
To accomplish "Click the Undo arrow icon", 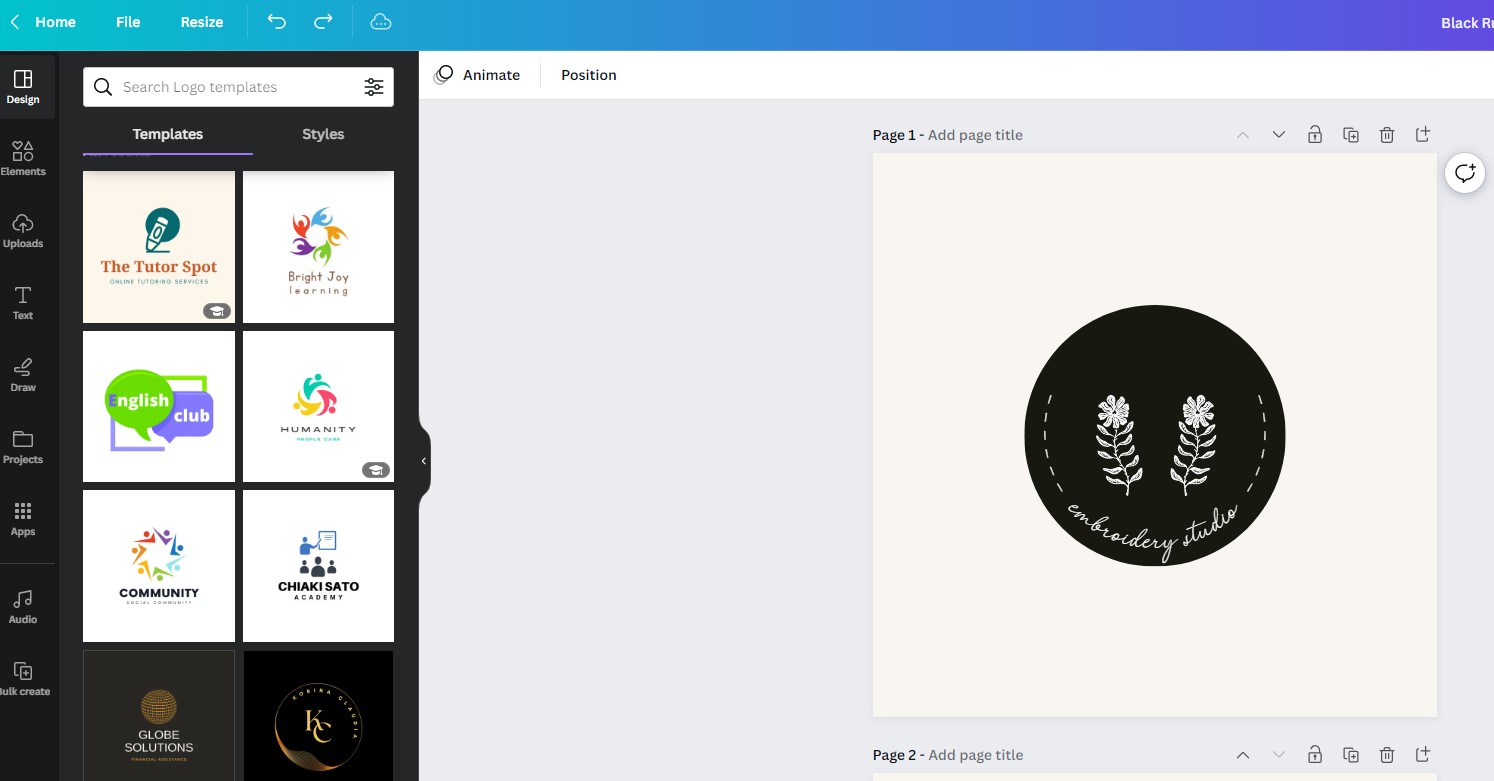I will coord(277,22).
